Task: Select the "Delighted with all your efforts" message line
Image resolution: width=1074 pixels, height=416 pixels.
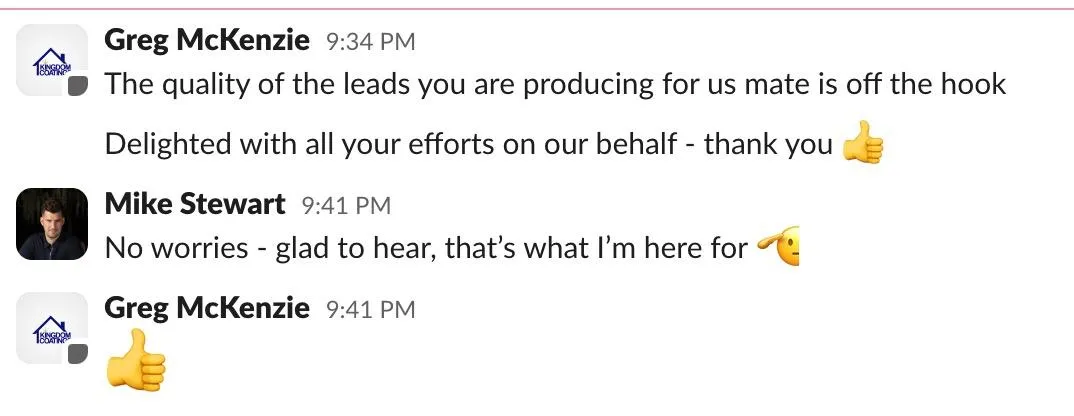Action: [469, 144]
